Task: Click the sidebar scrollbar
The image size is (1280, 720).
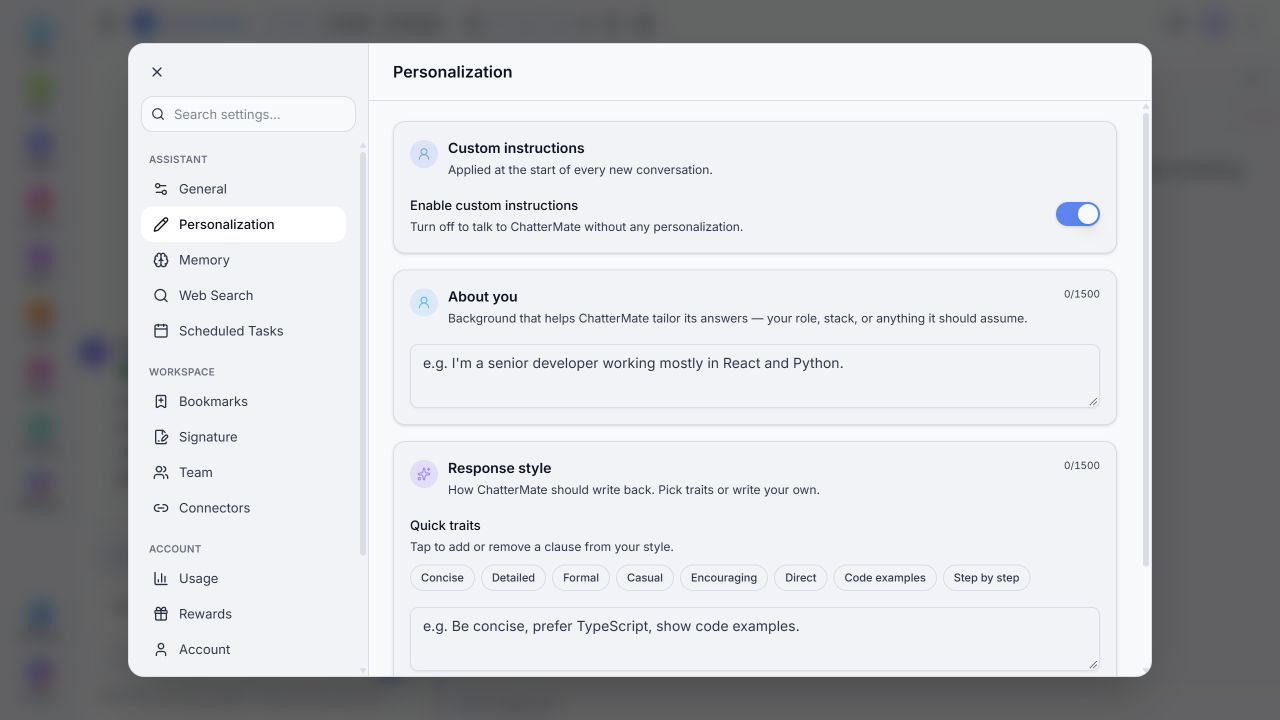Action: coord(363,354)
